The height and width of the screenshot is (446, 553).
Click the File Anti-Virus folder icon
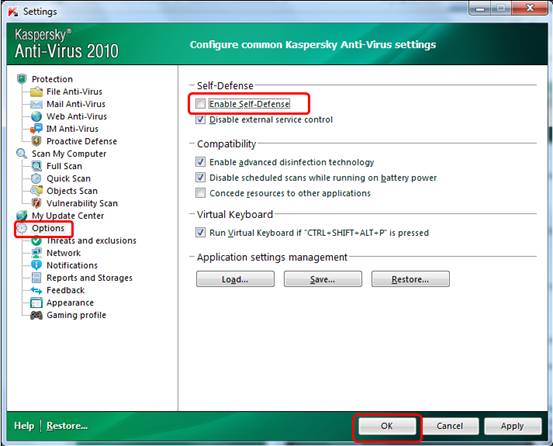click(x=36, y=92)
